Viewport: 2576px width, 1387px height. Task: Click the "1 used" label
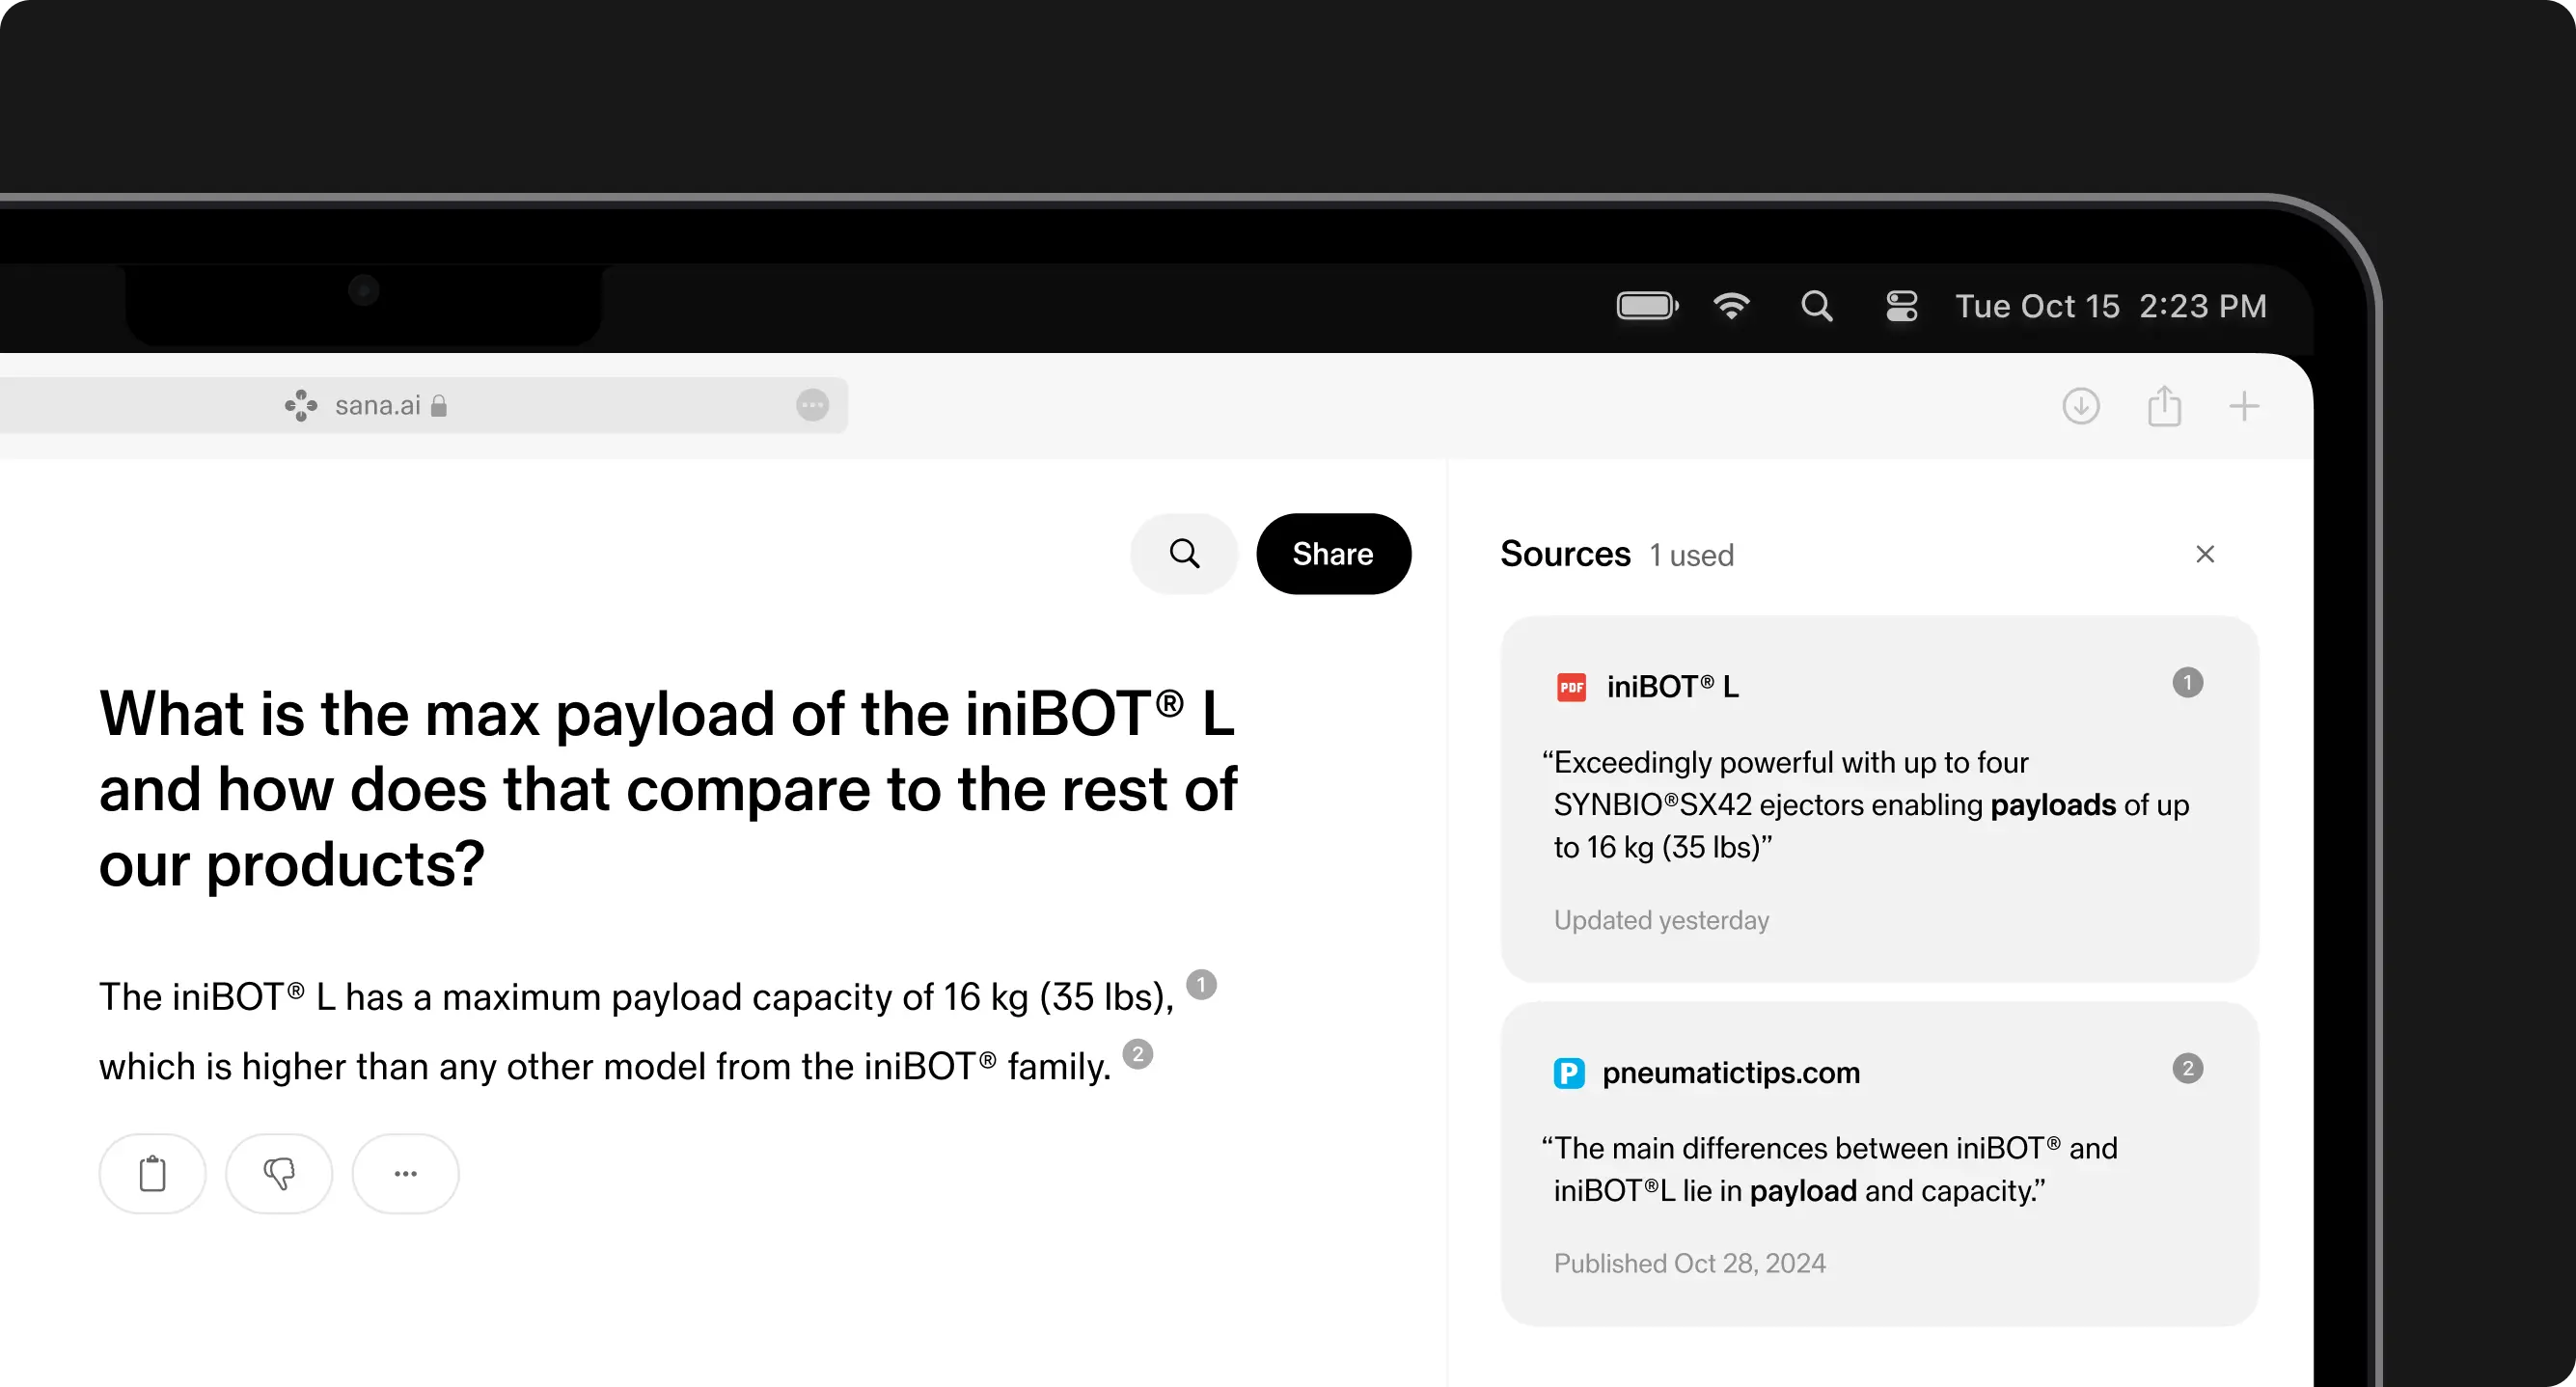point(1691,555)
